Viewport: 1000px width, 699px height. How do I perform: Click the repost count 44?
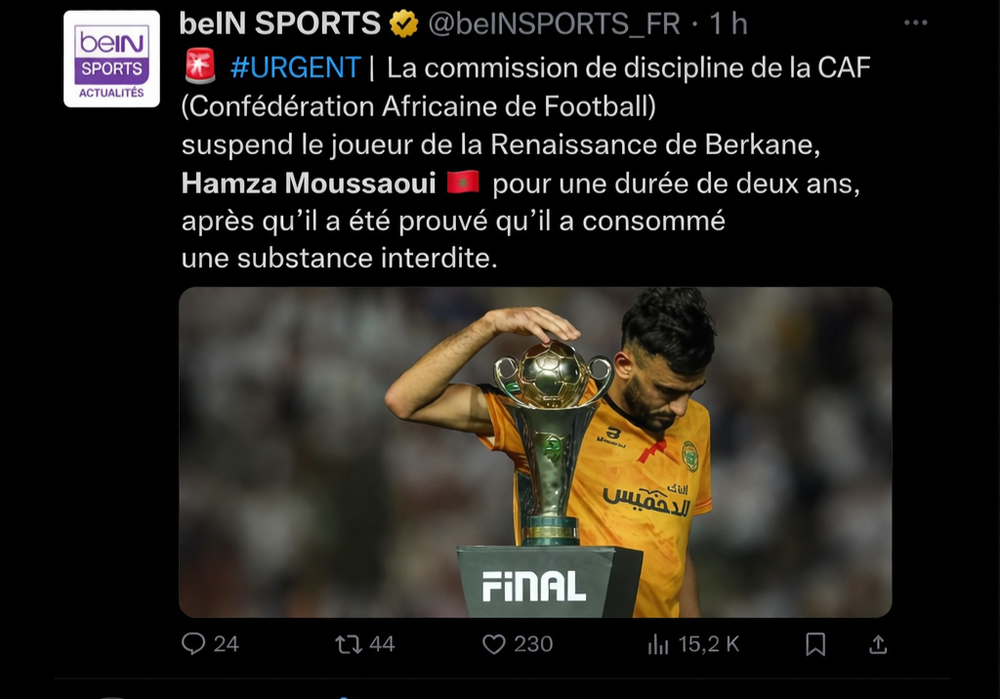click(x=382, y=644)
